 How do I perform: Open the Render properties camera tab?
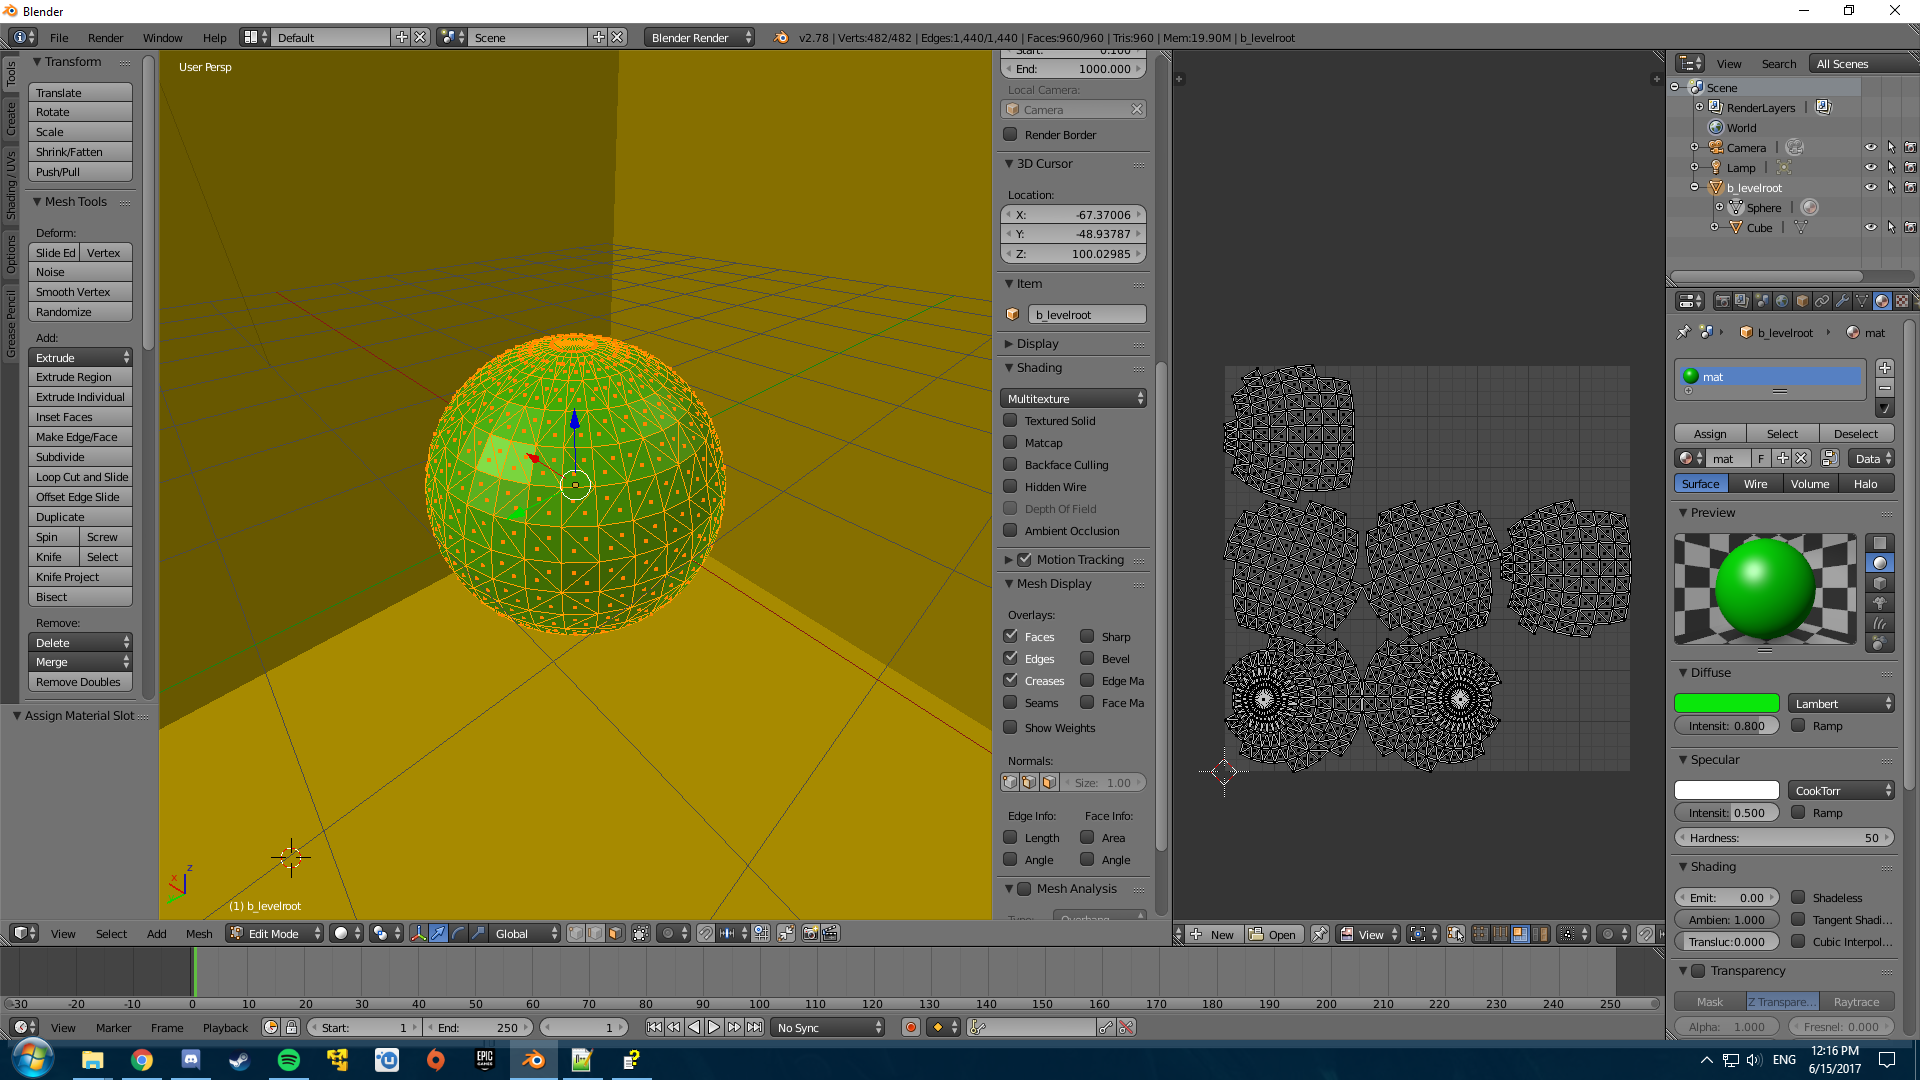[1722, 302]
